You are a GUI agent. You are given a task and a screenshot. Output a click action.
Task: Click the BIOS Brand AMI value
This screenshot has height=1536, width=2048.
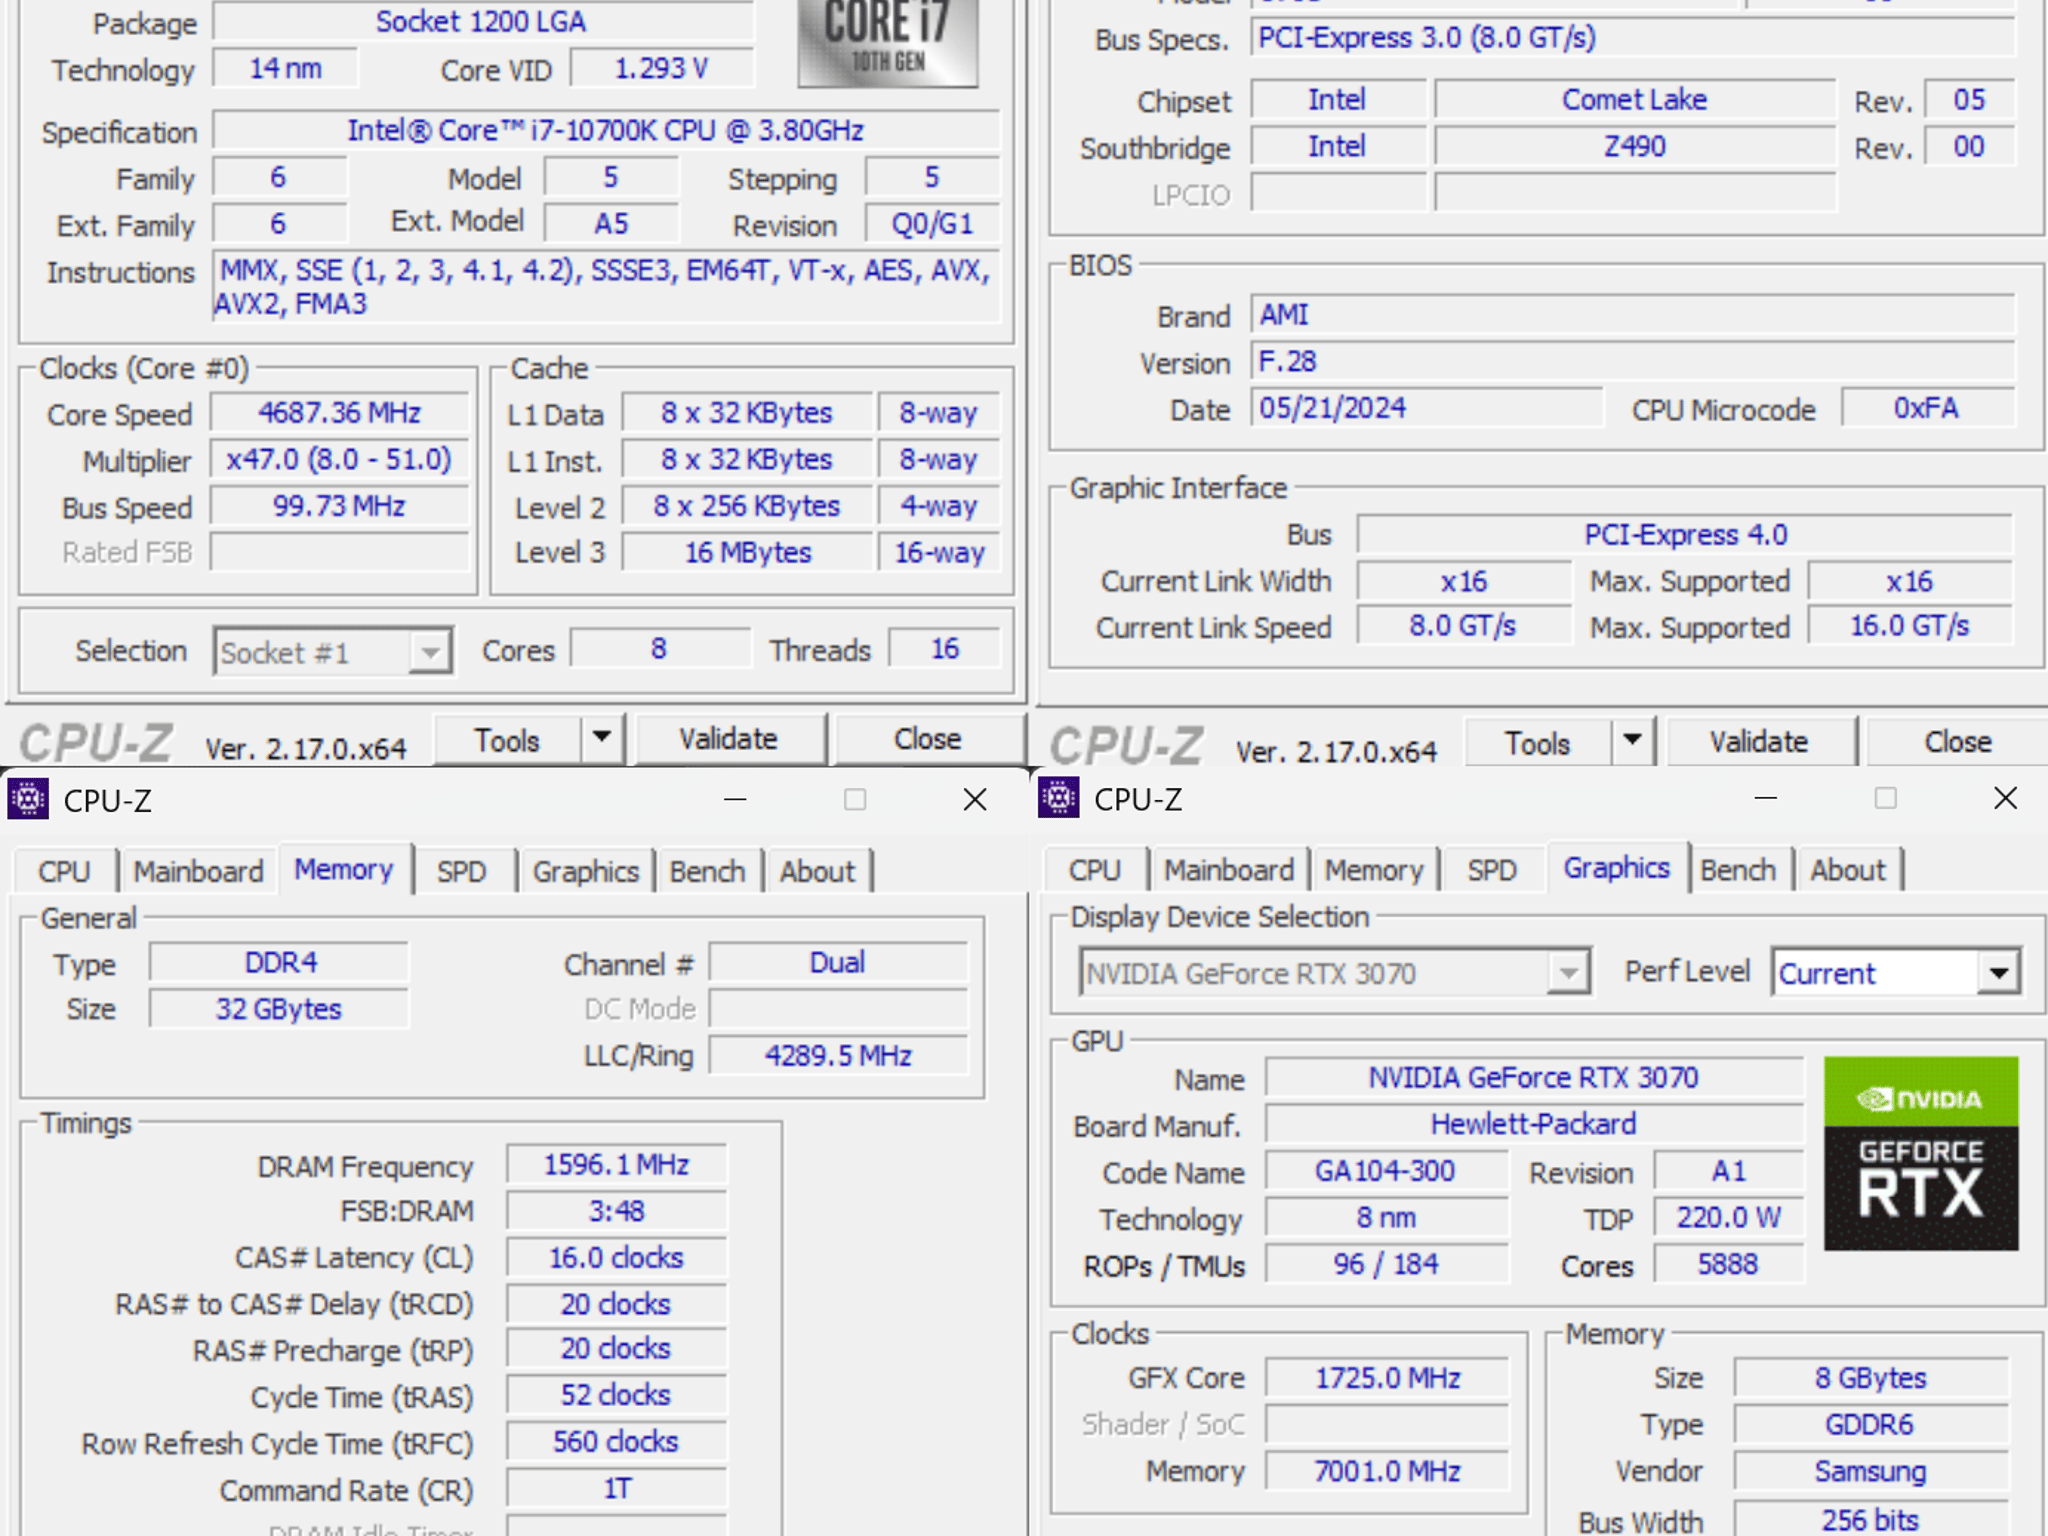pos(1633,315)
